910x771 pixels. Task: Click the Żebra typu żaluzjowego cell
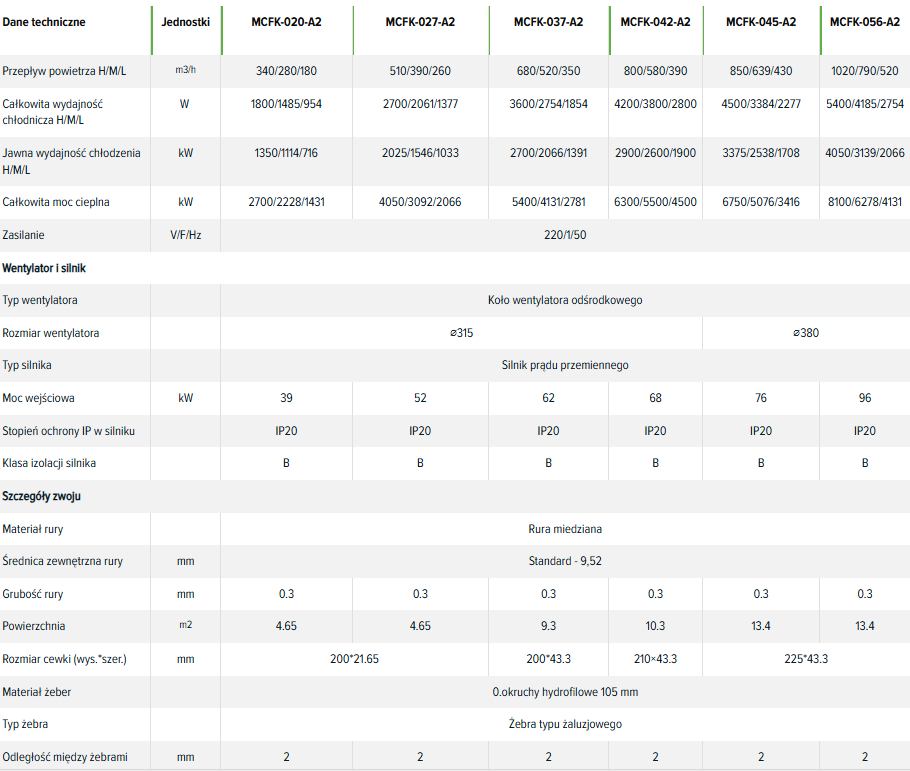pos(565,724)
